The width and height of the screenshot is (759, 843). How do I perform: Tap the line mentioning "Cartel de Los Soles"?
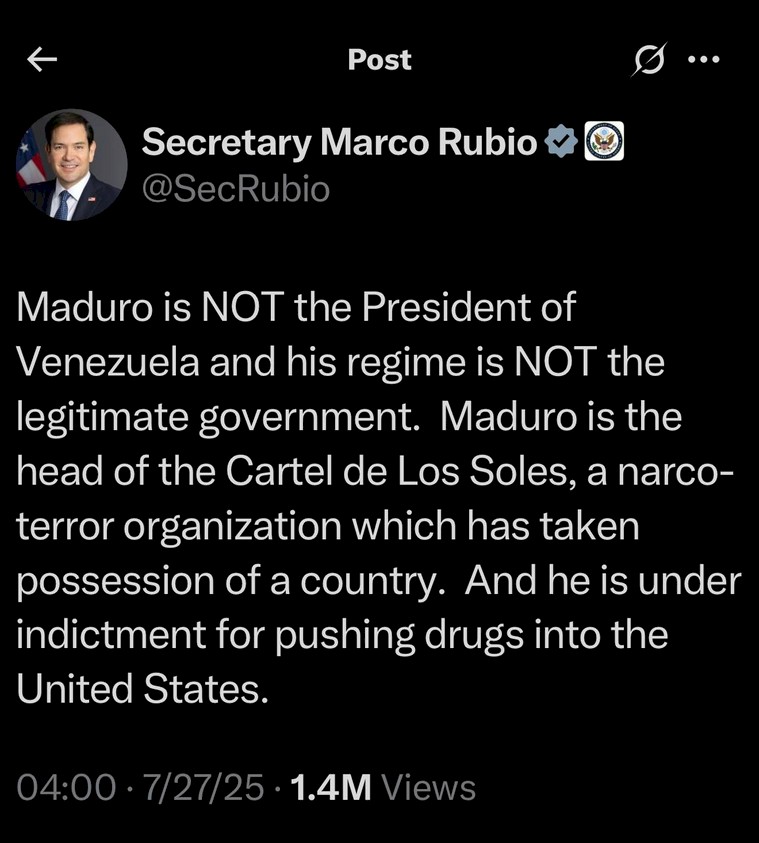tap(375, 471)
